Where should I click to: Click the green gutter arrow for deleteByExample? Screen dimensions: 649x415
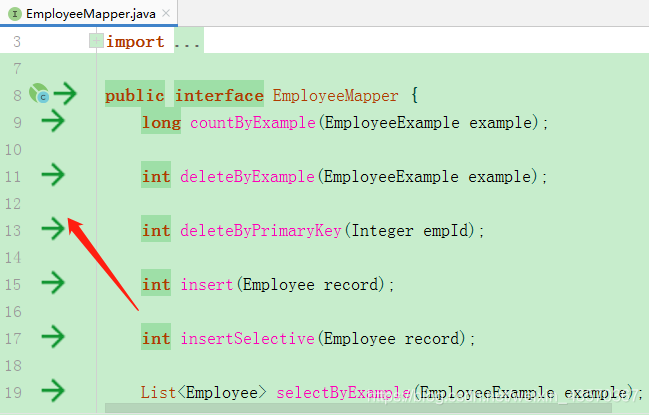pos(53,175)
